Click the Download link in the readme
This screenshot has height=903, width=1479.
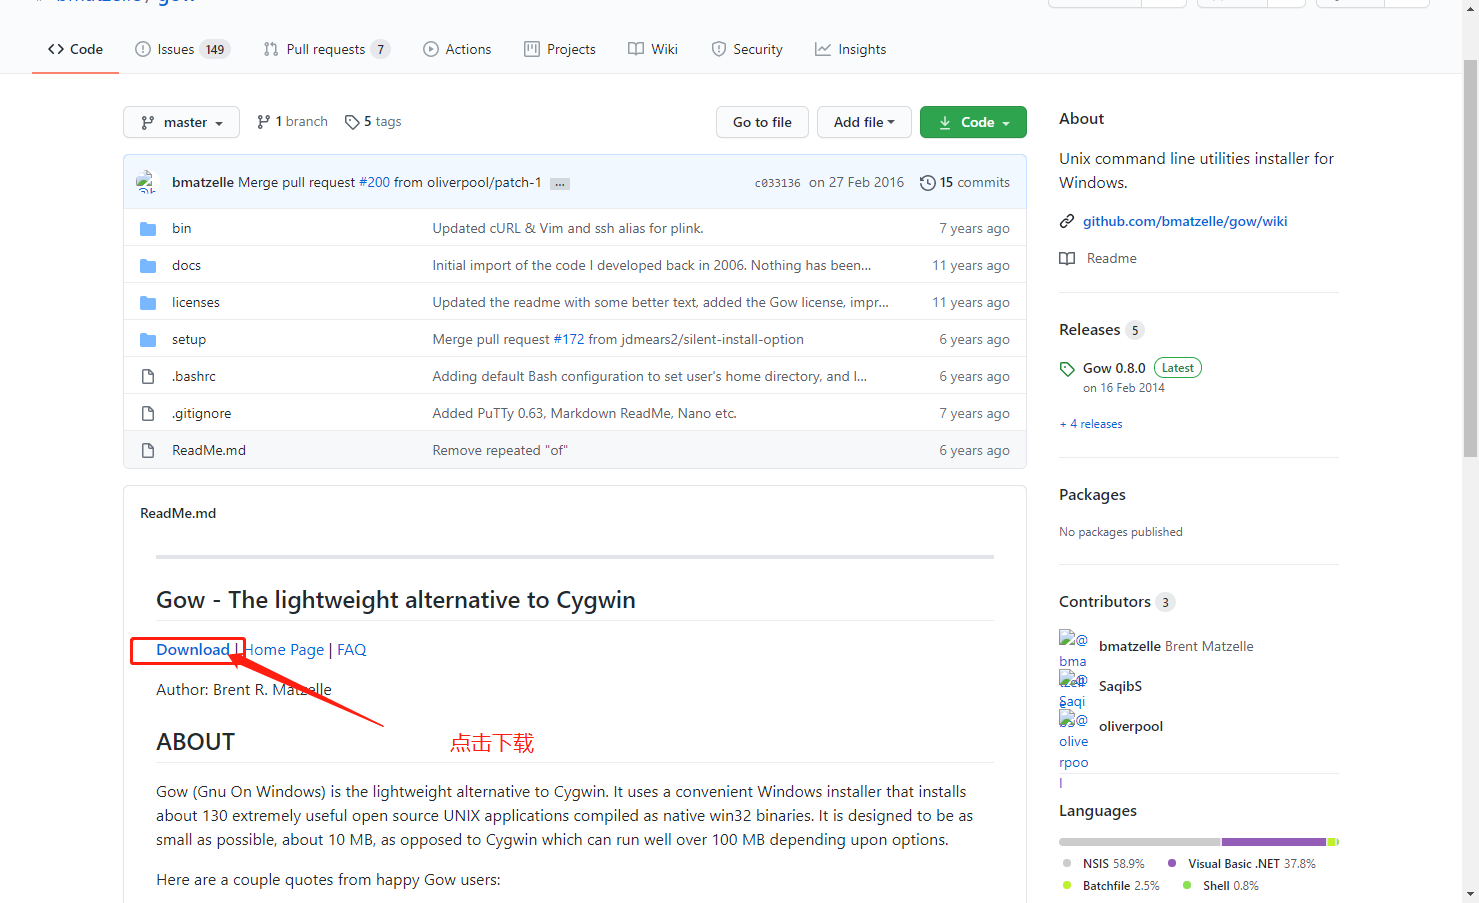coord(193,650)
